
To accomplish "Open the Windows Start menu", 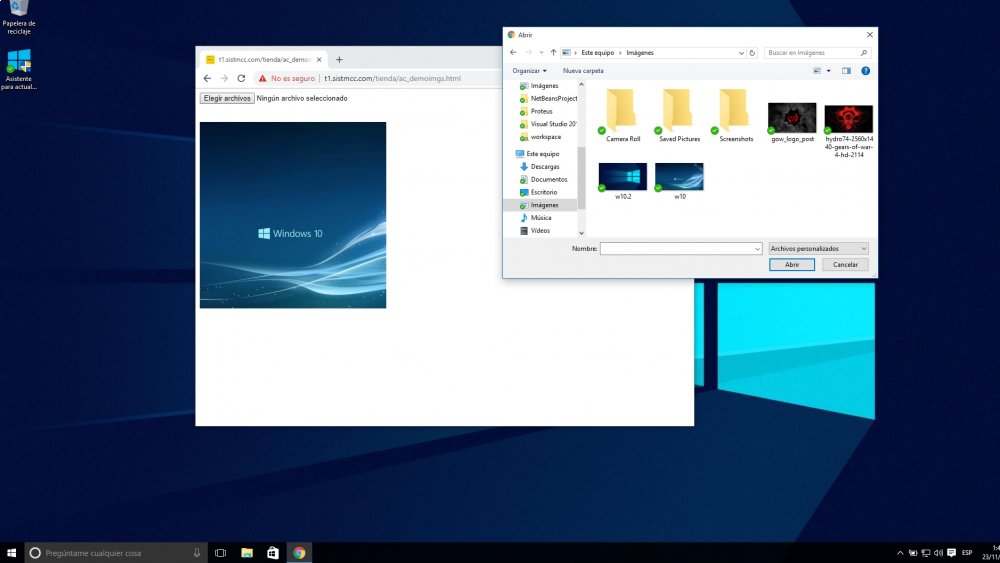I will [11, 553].
